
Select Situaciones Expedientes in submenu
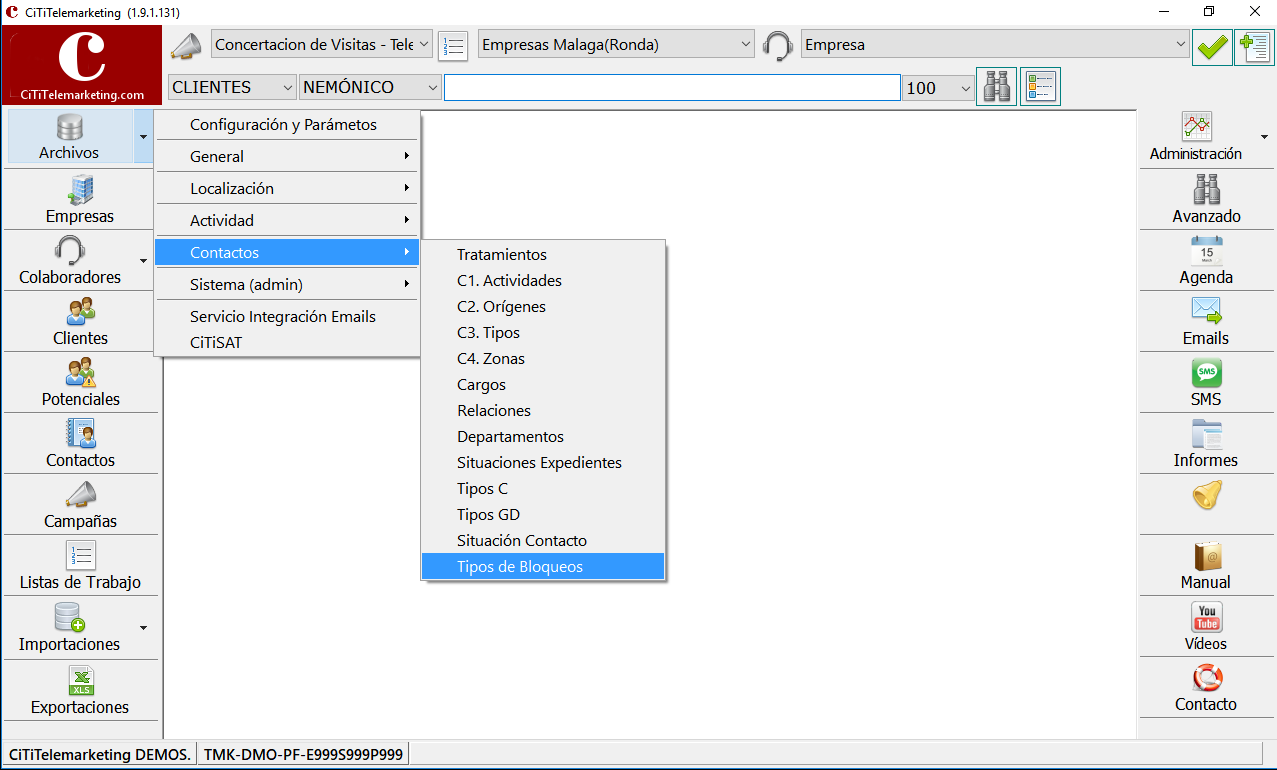point(543,463)
